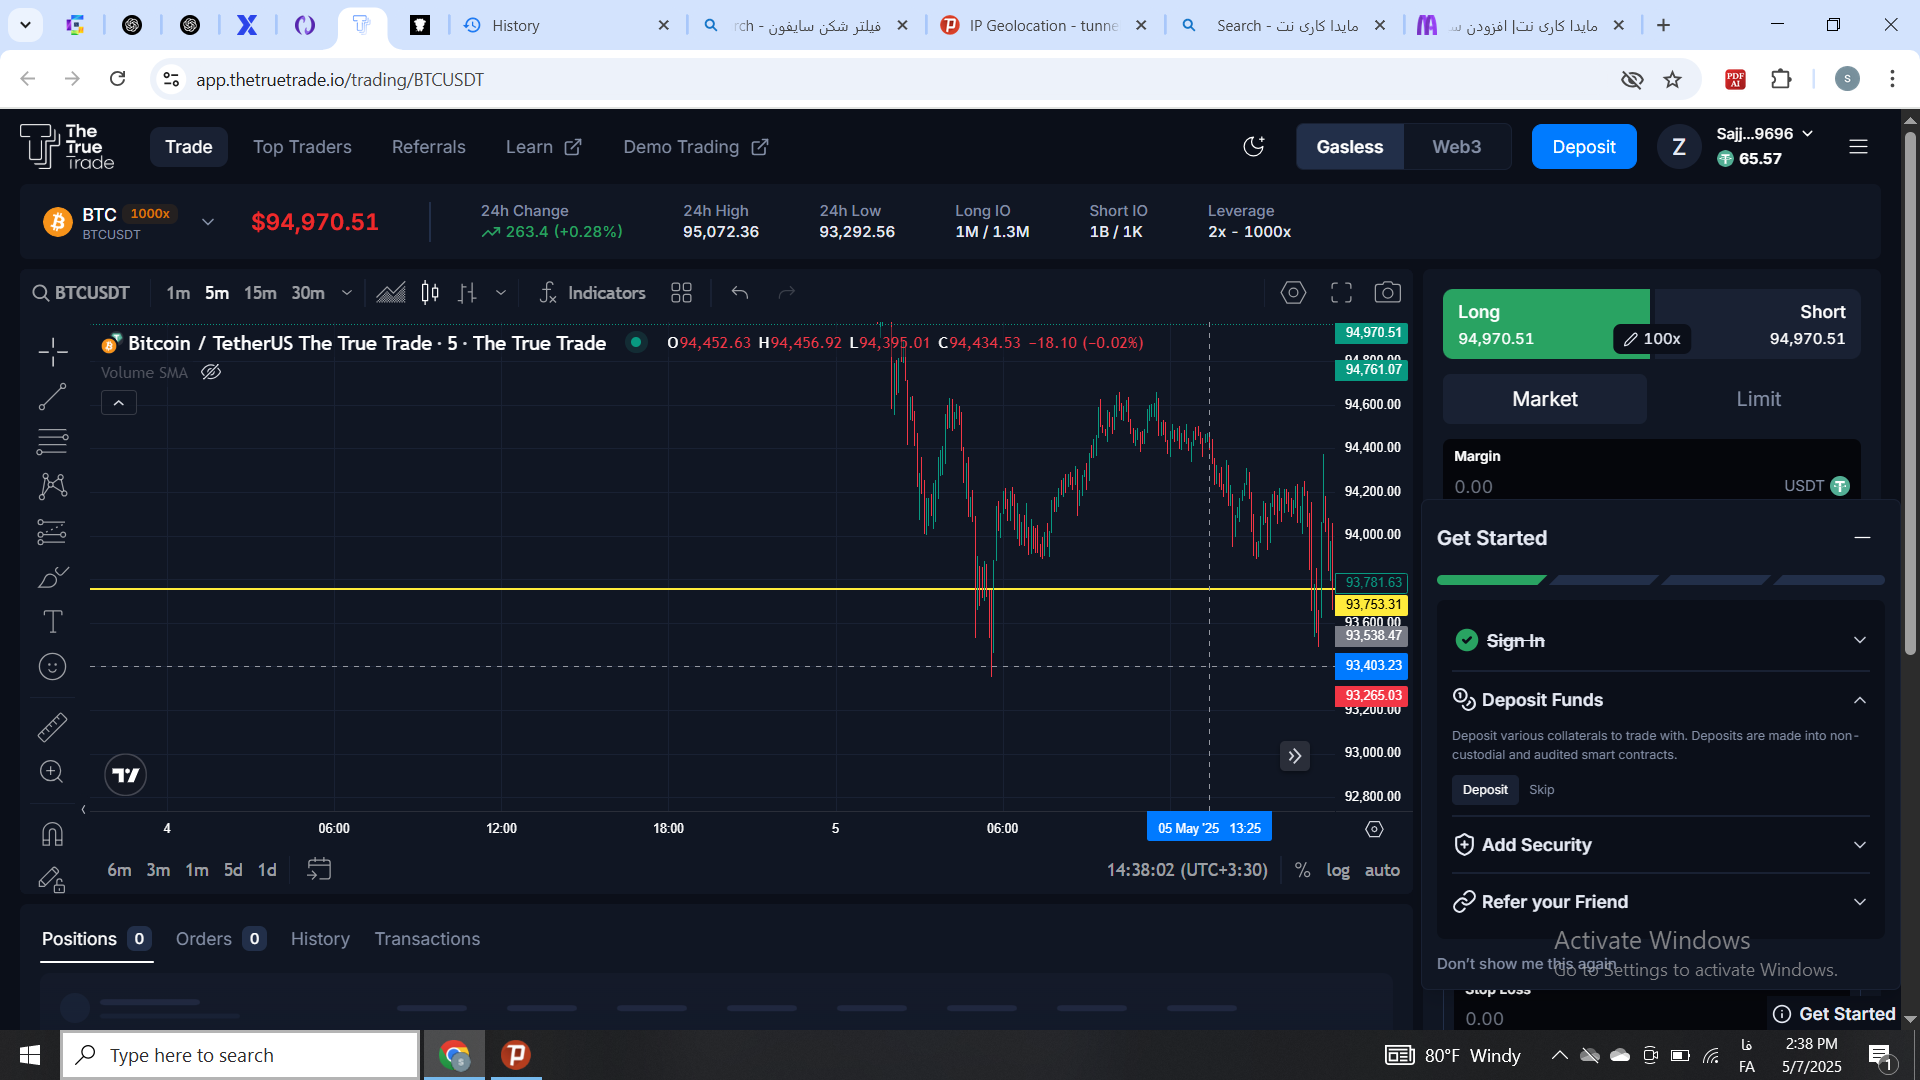
Task: Expand the Sign-In section
Action: point(1860,640)
